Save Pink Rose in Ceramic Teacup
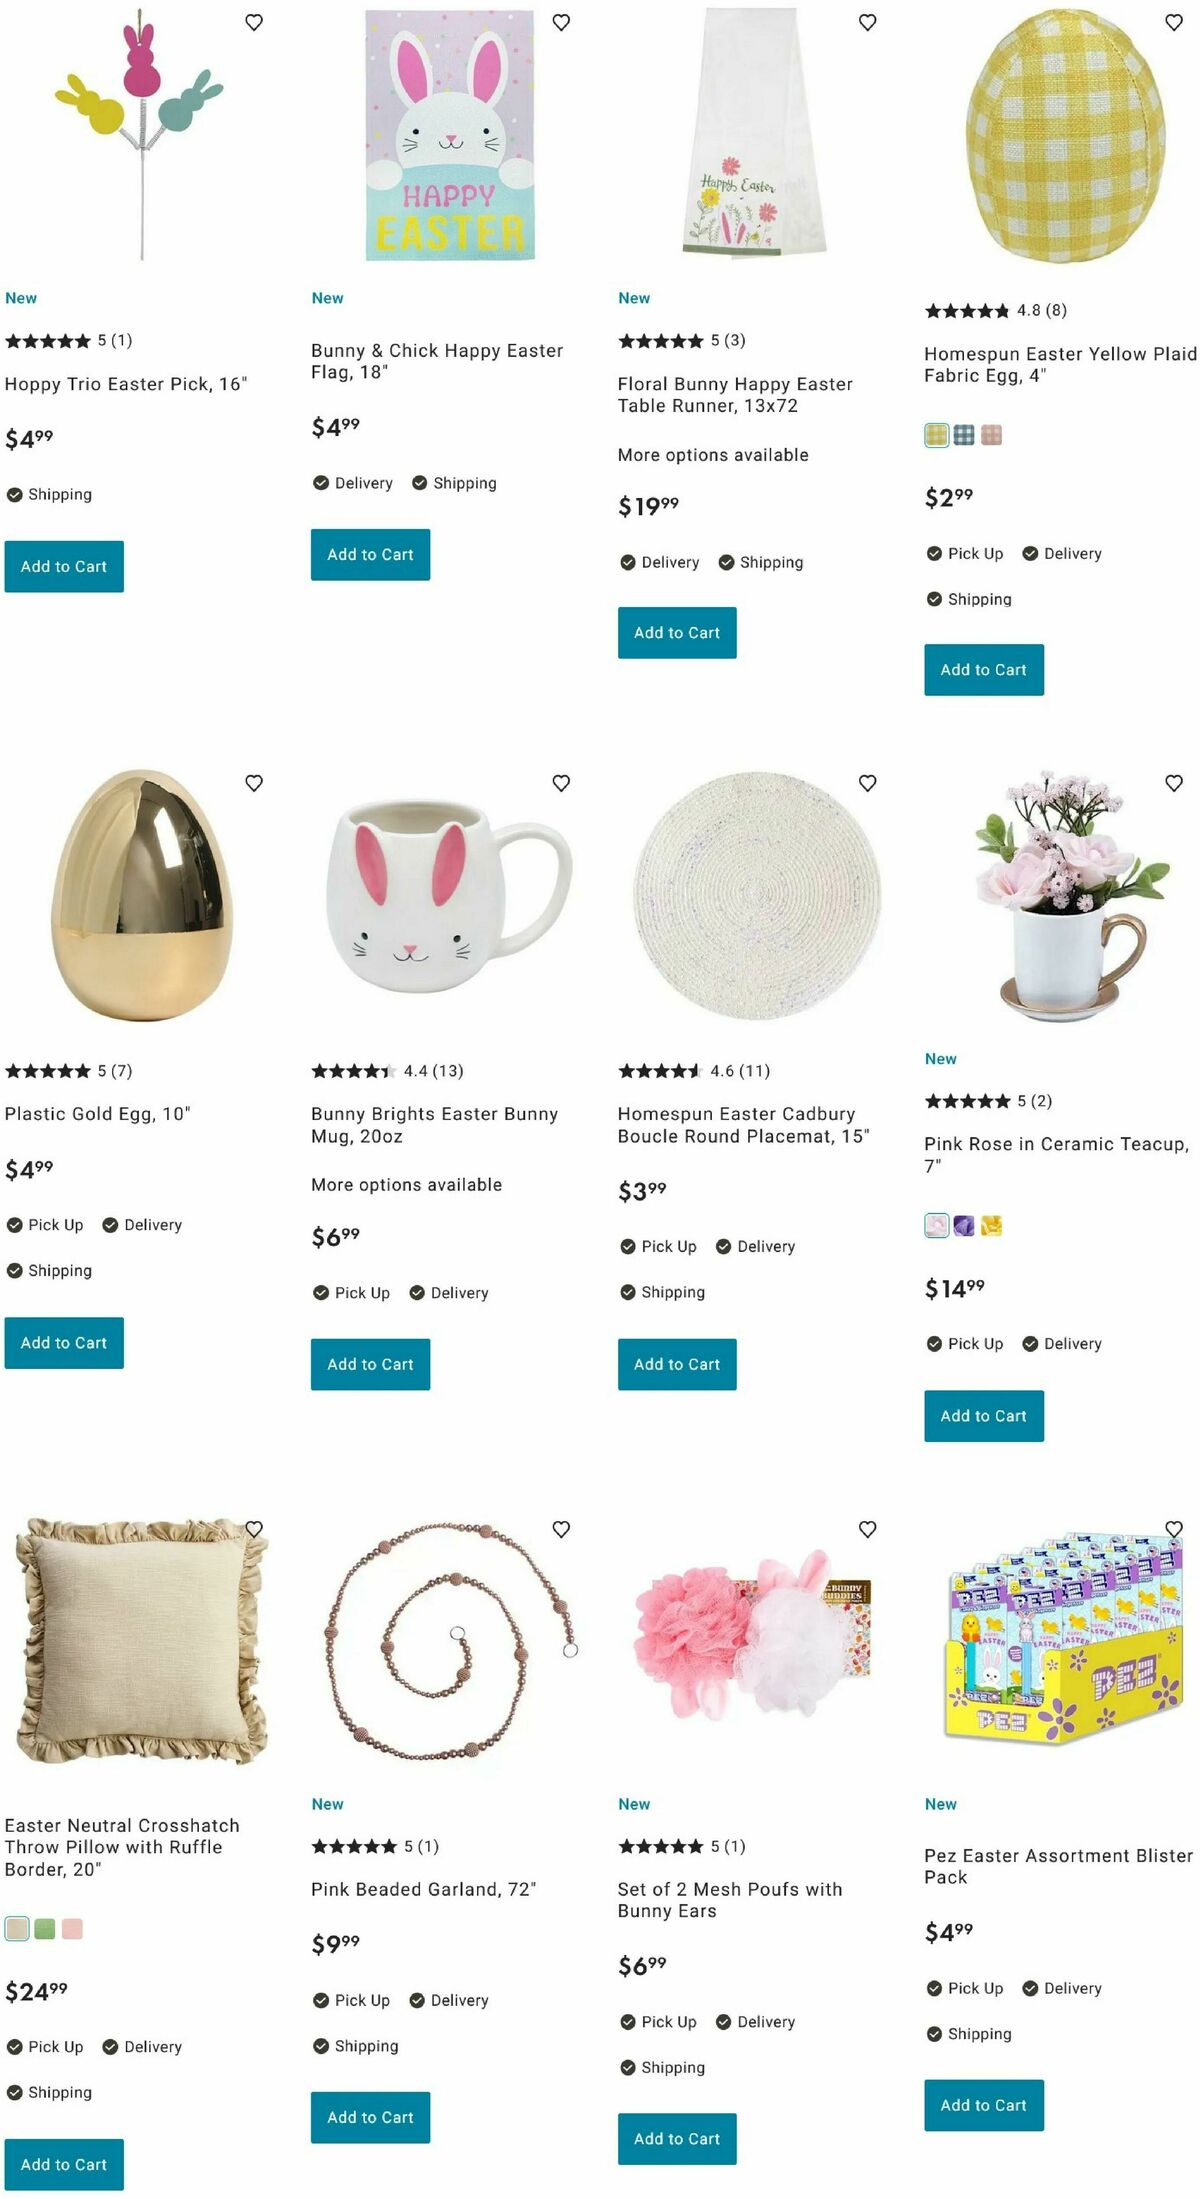 (1174, 783)
